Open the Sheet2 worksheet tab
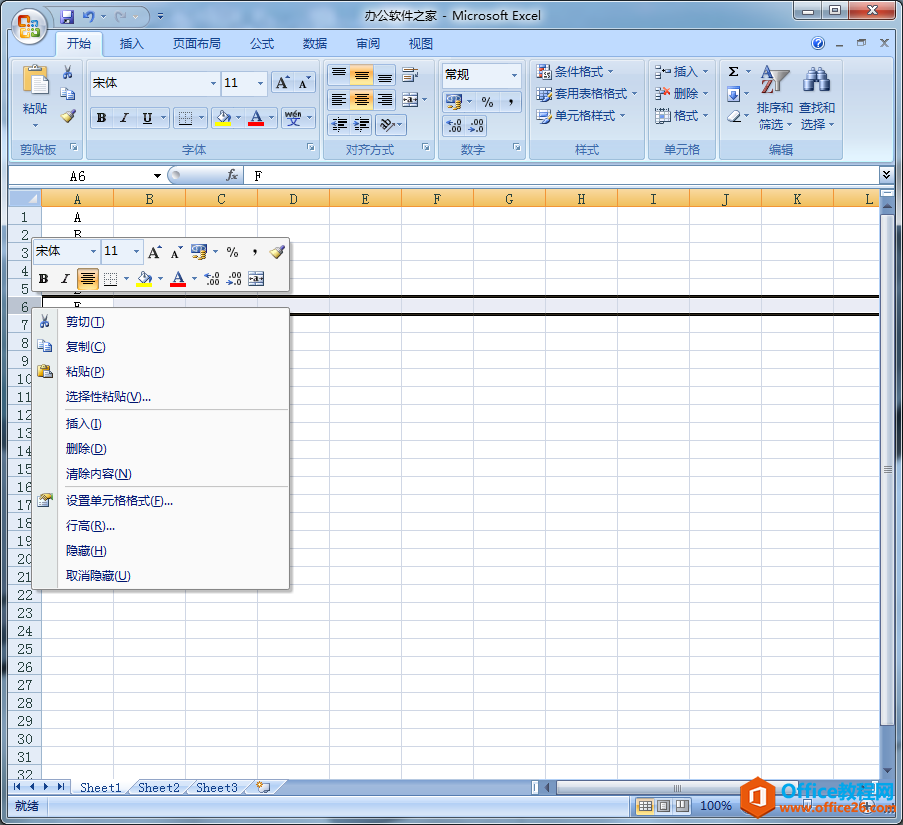903x825 pixels. tap(159, 788)
